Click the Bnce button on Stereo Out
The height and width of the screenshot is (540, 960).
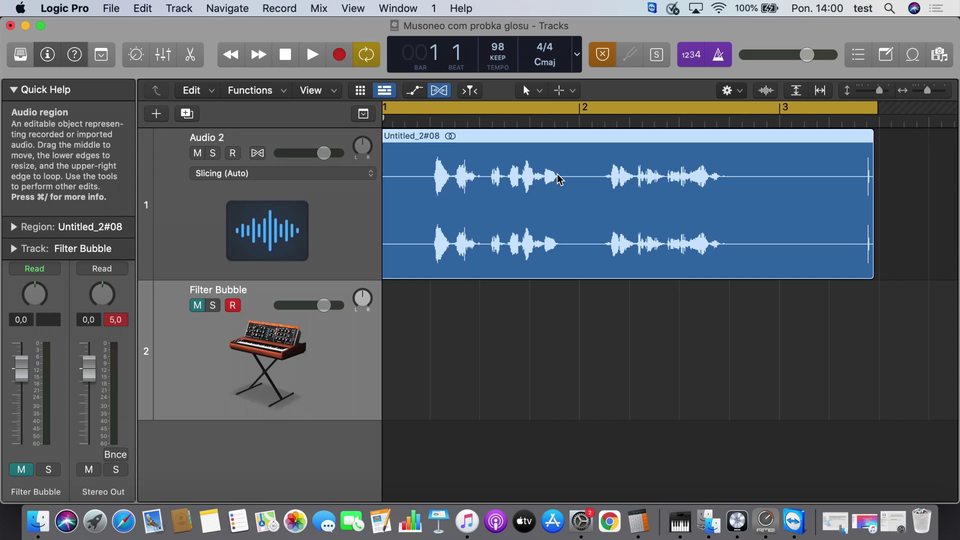115,454
